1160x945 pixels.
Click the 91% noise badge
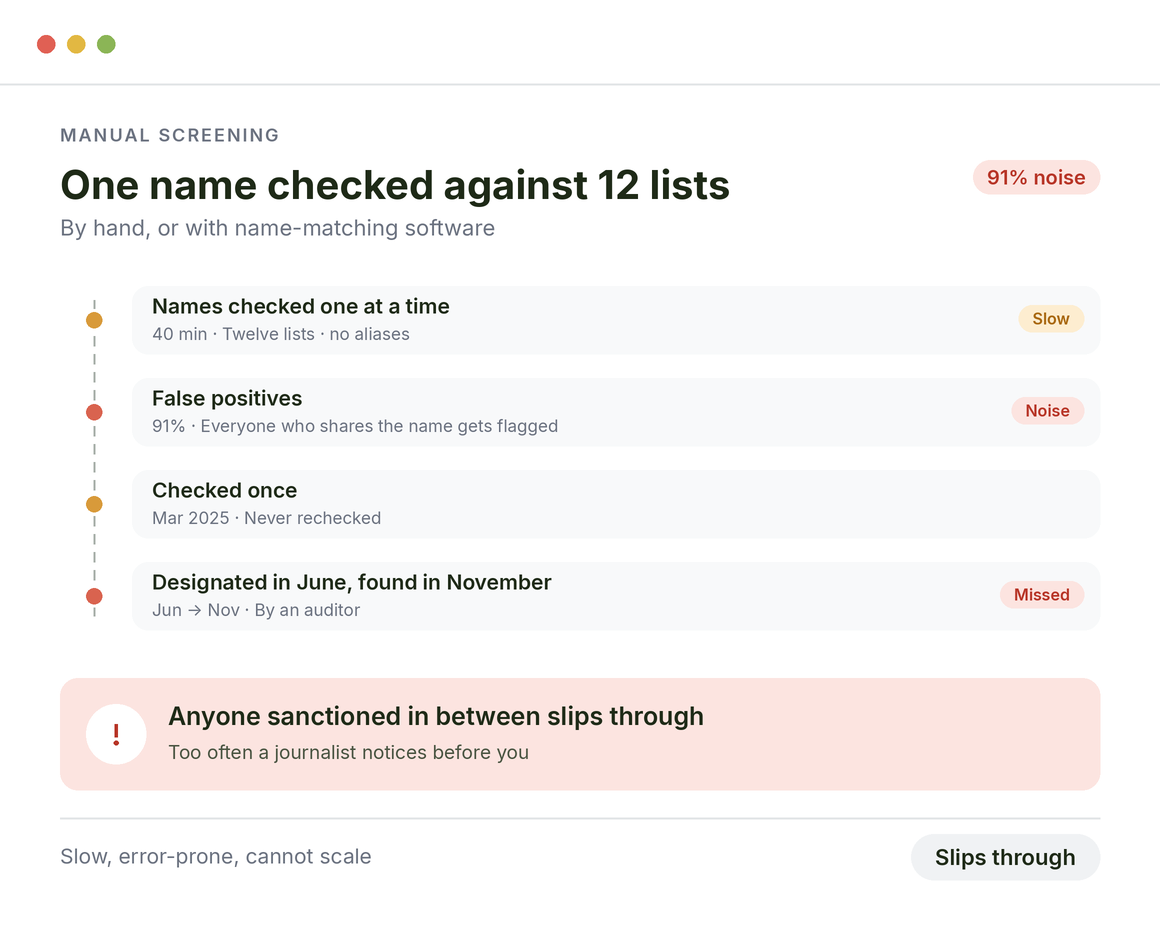pyautogui.click(x=1036, y=178)
